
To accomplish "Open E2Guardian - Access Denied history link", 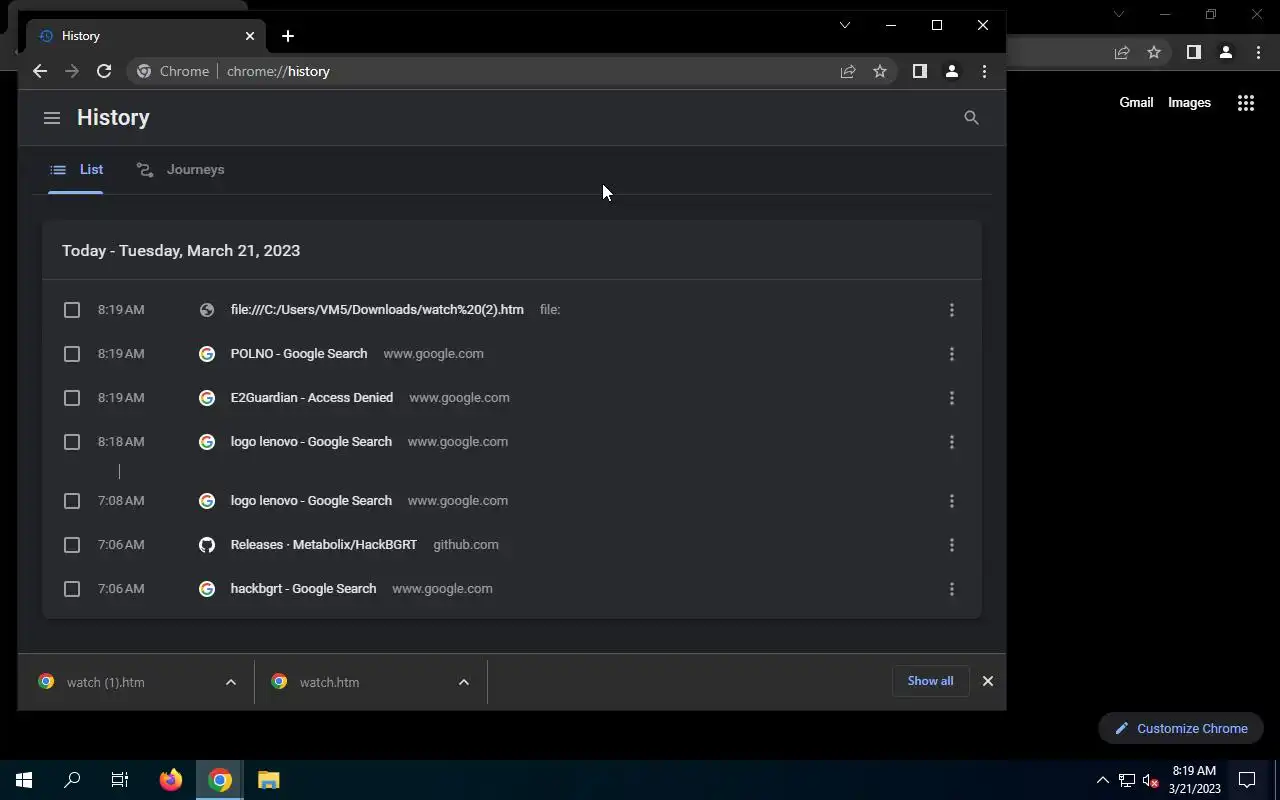I will (312, 398).
